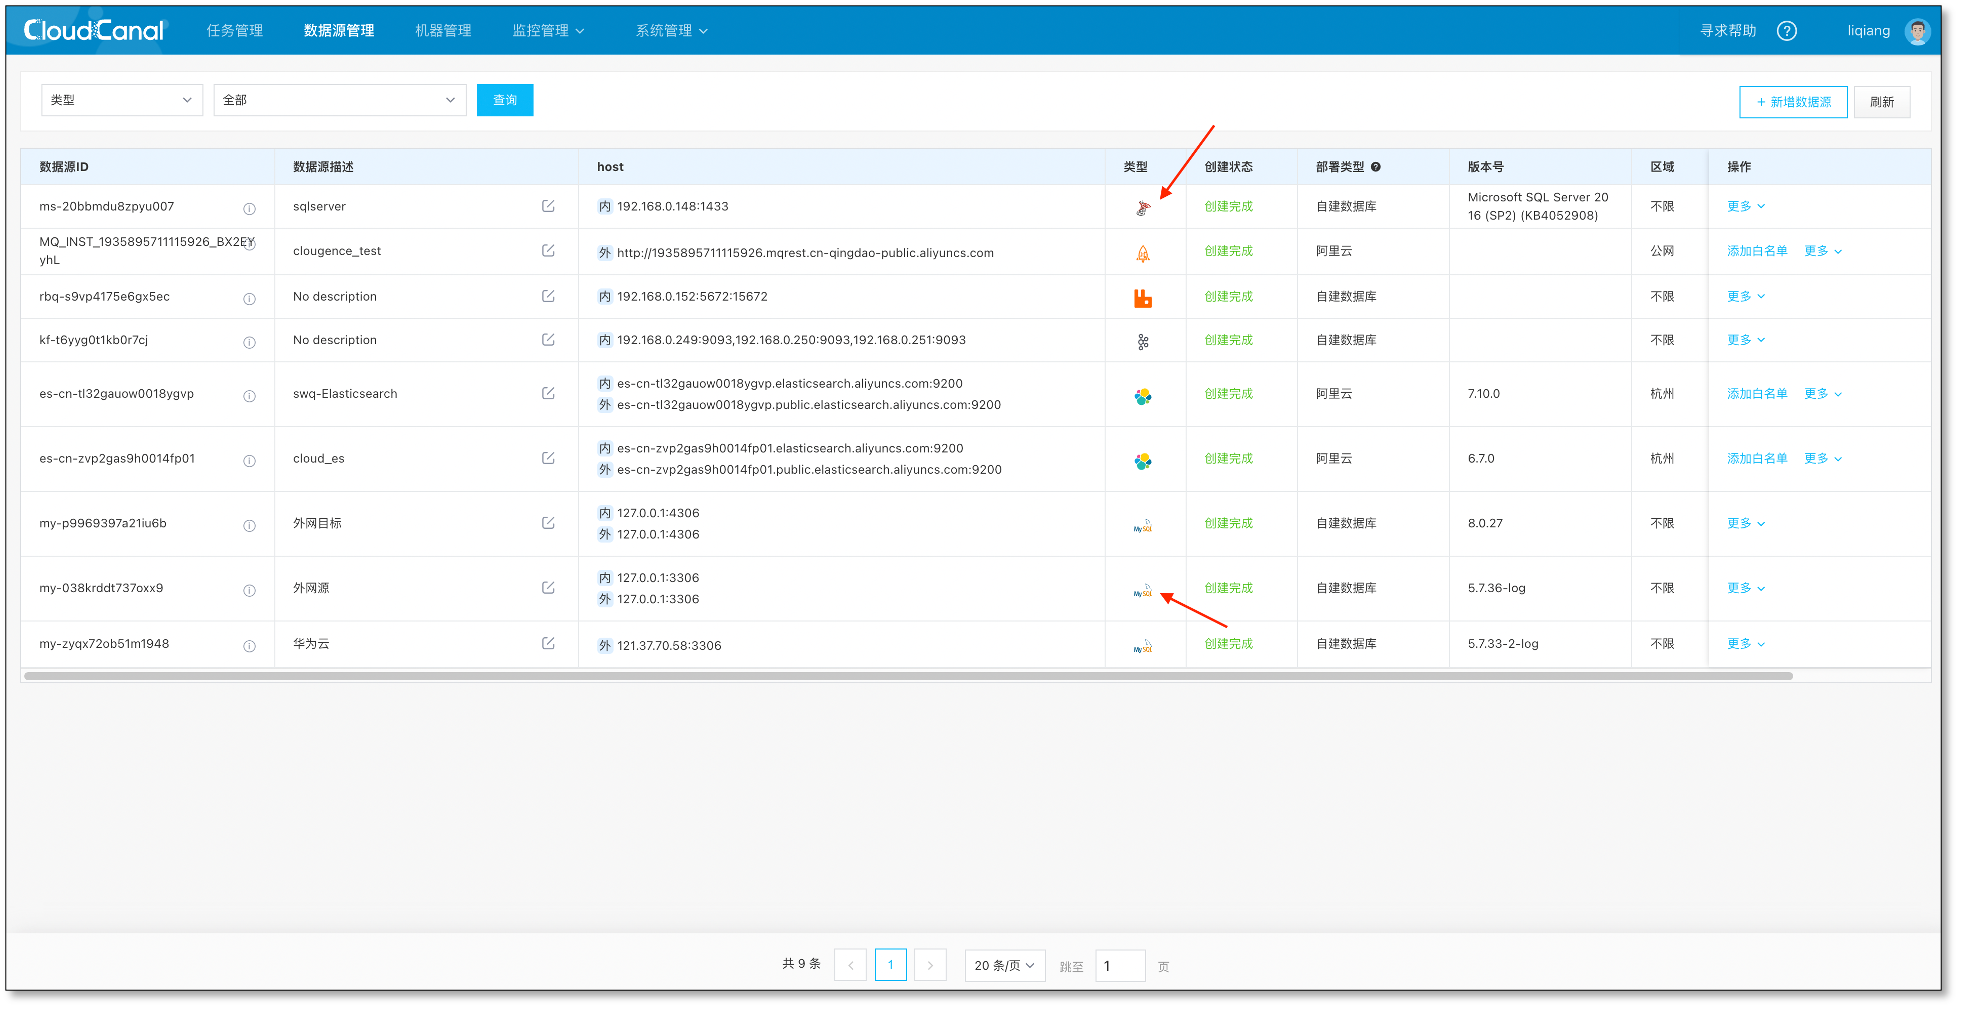1964x1012 pixels.
Task: Click the 新增数据源 button
Action: click(1793, 102)
